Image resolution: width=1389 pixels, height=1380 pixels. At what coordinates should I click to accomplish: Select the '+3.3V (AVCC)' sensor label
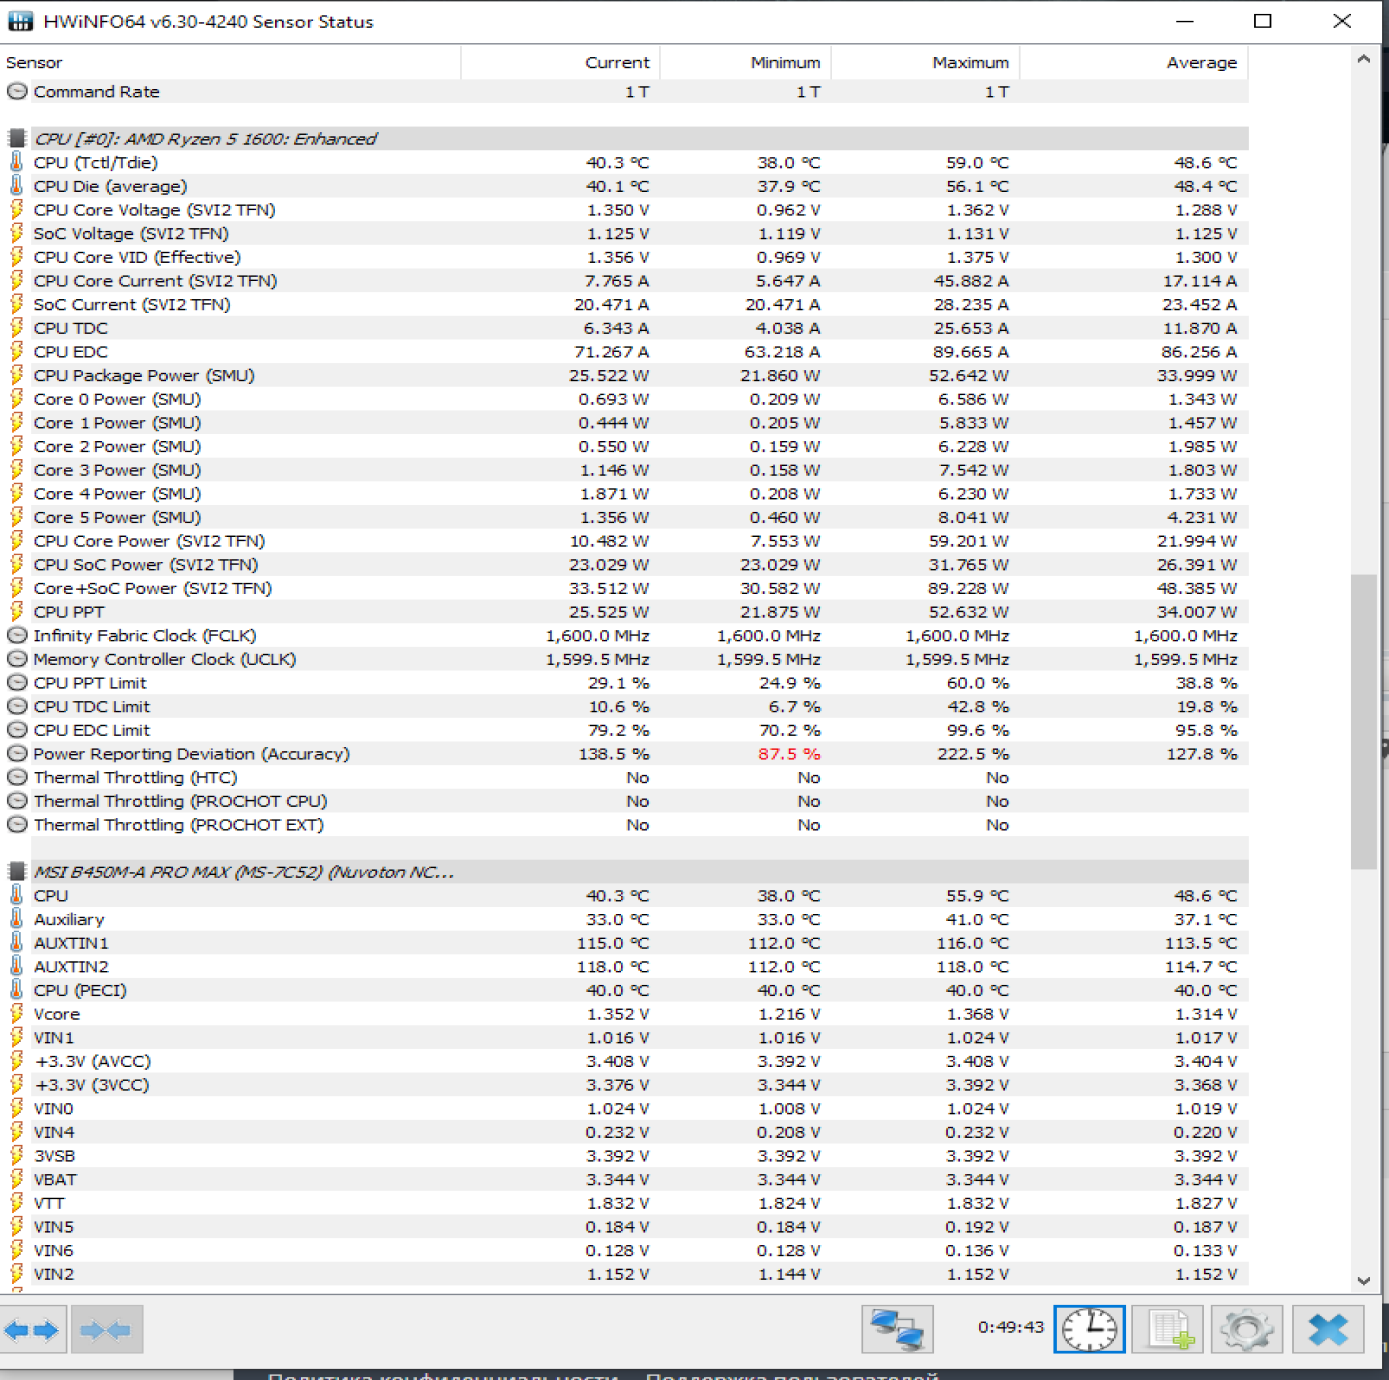point(92,1061)
